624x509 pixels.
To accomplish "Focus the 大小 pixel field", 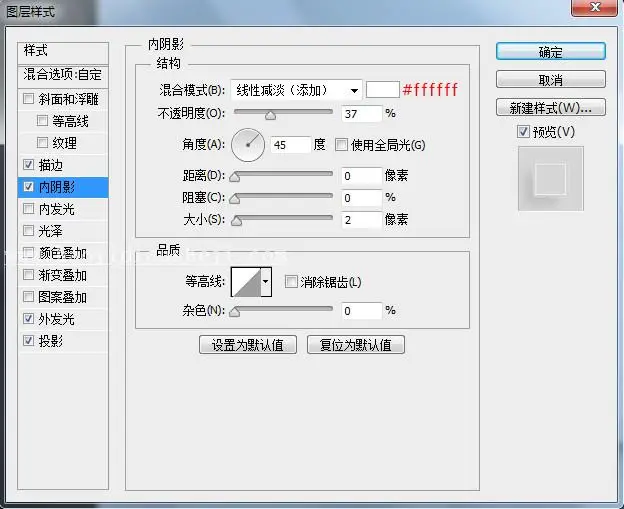I will (x=361, y=220).
